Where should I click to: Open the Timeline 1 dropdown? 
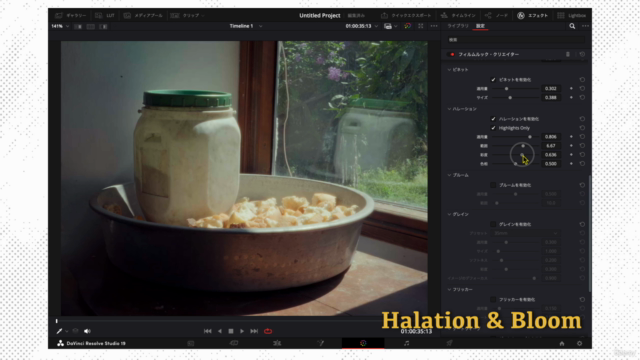246,26
